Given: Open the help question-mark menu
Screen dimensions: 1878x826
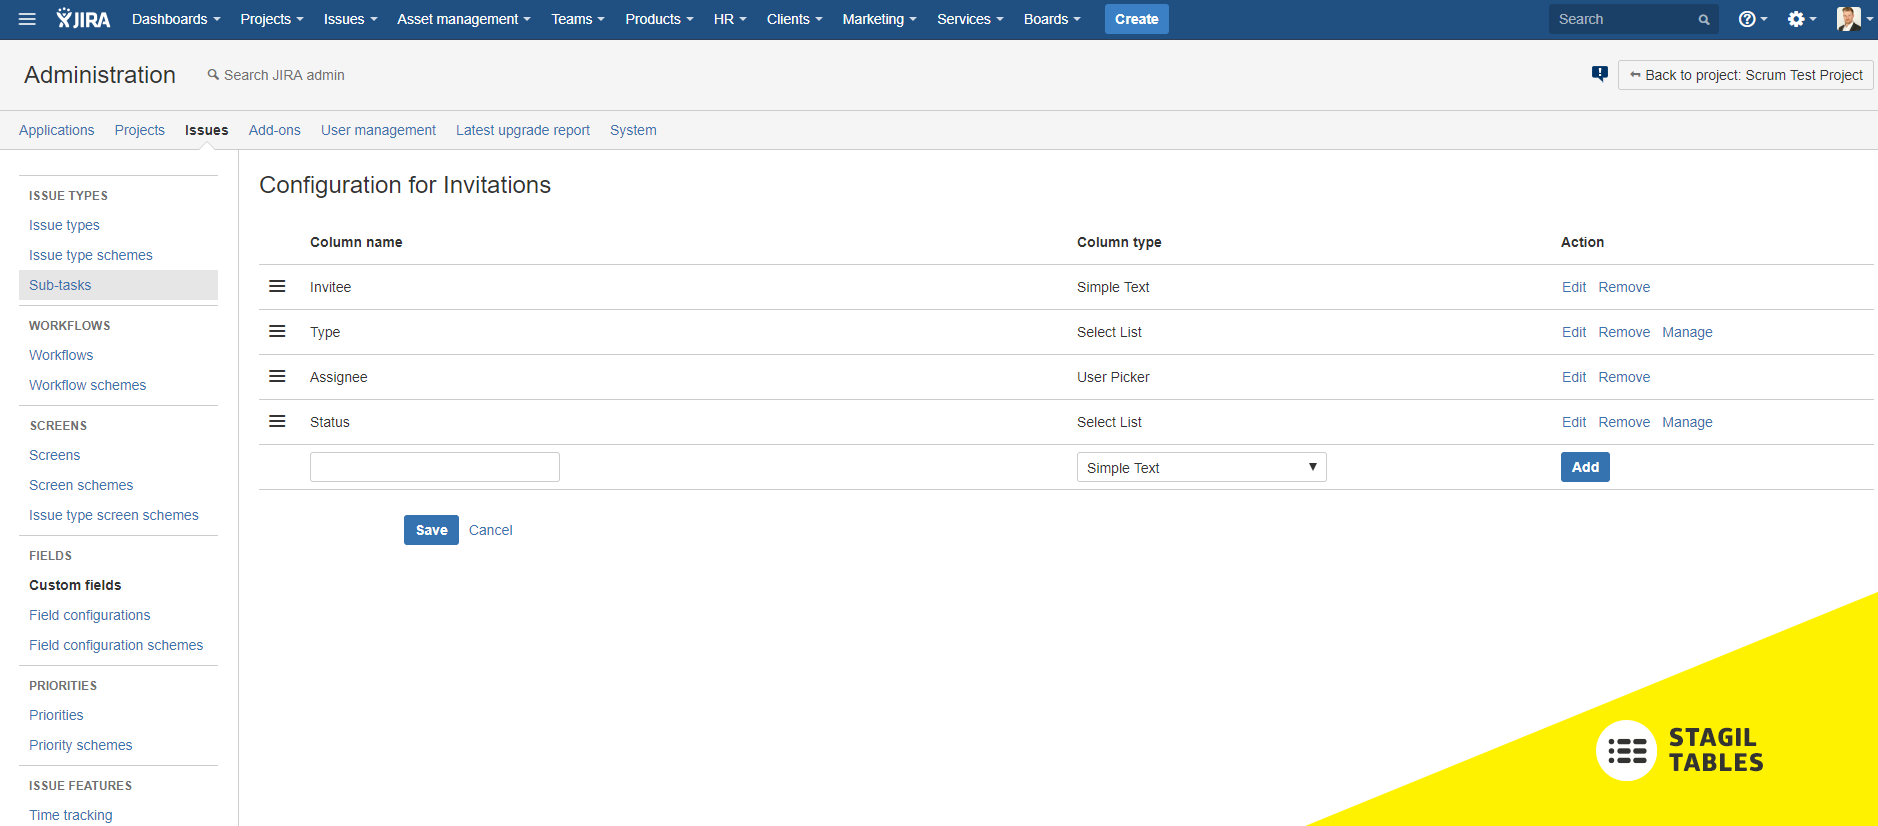Looking at the screenshot, I should pyautogui.click(x=1752, y=19).
